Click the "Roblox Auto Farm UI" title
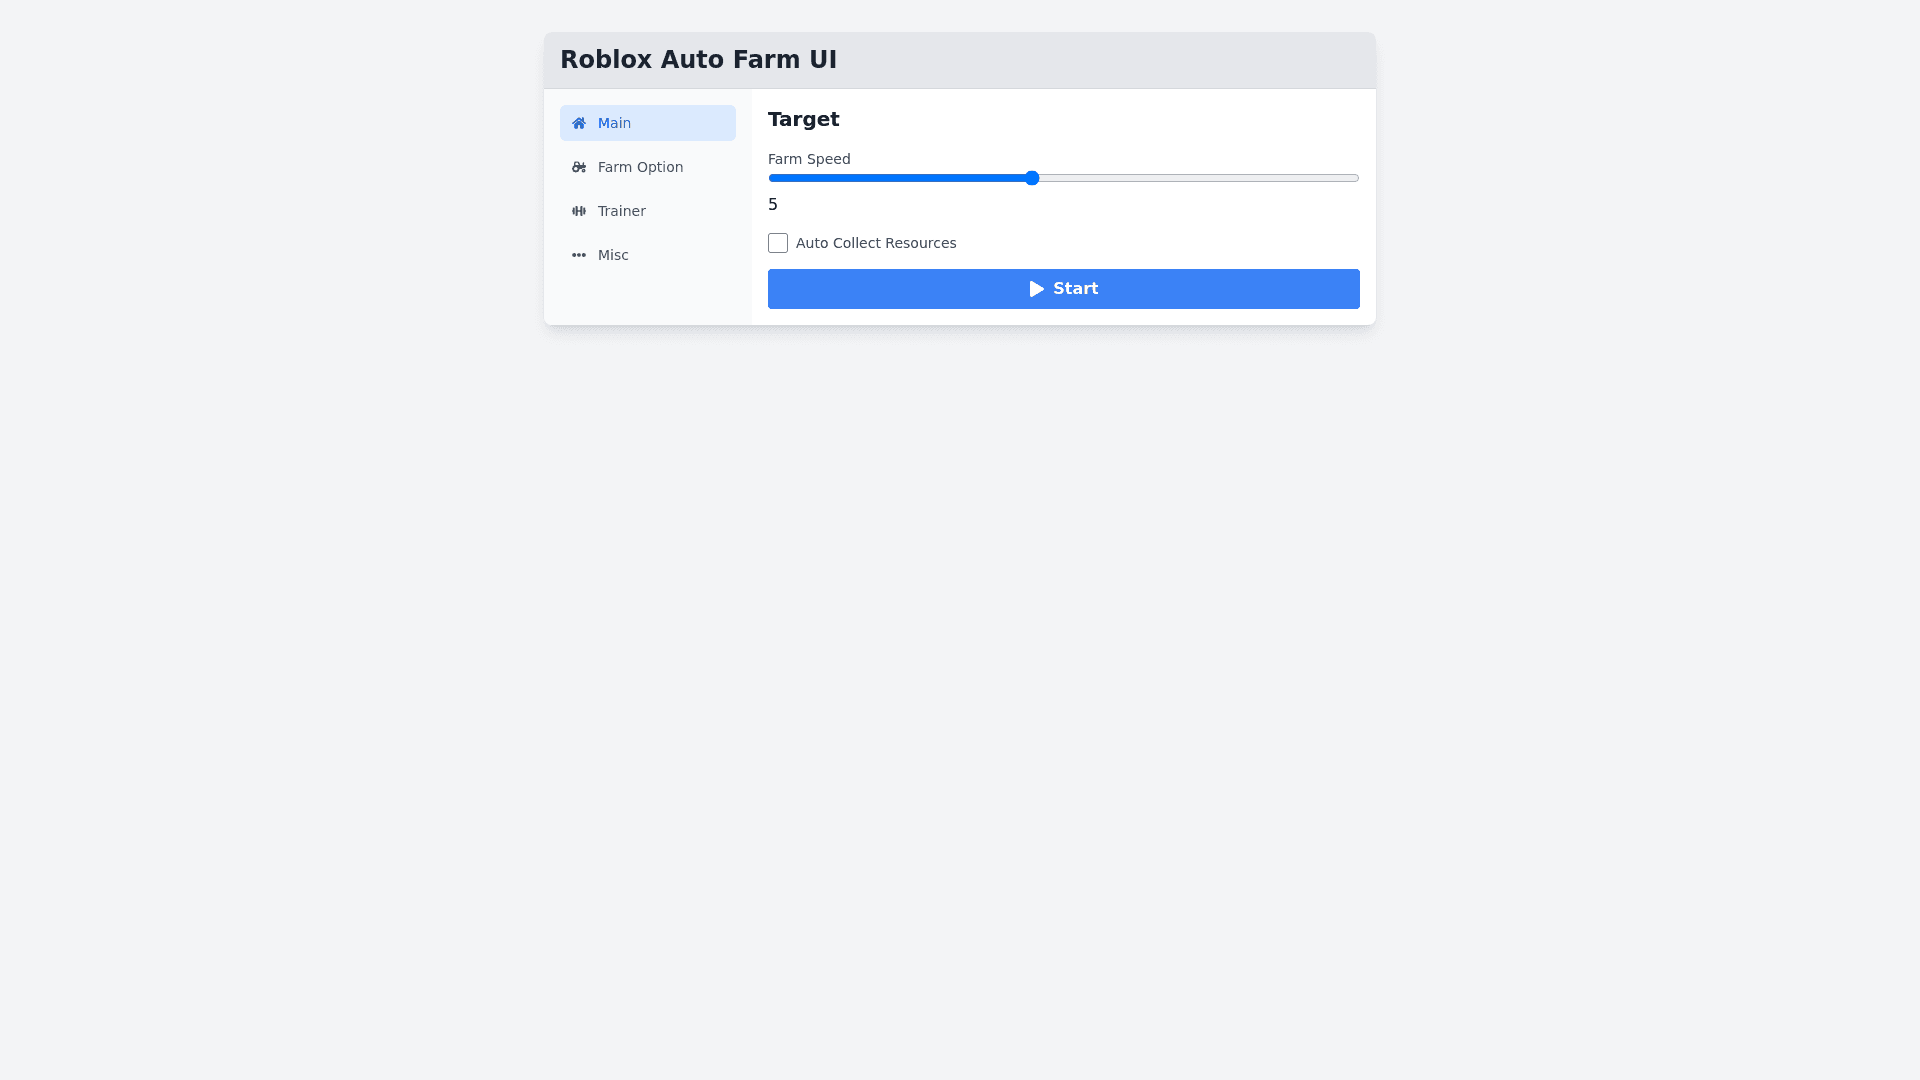The width and height of the screenshot is (1920, 1080). pyautogui.click(x=698, y=60)
